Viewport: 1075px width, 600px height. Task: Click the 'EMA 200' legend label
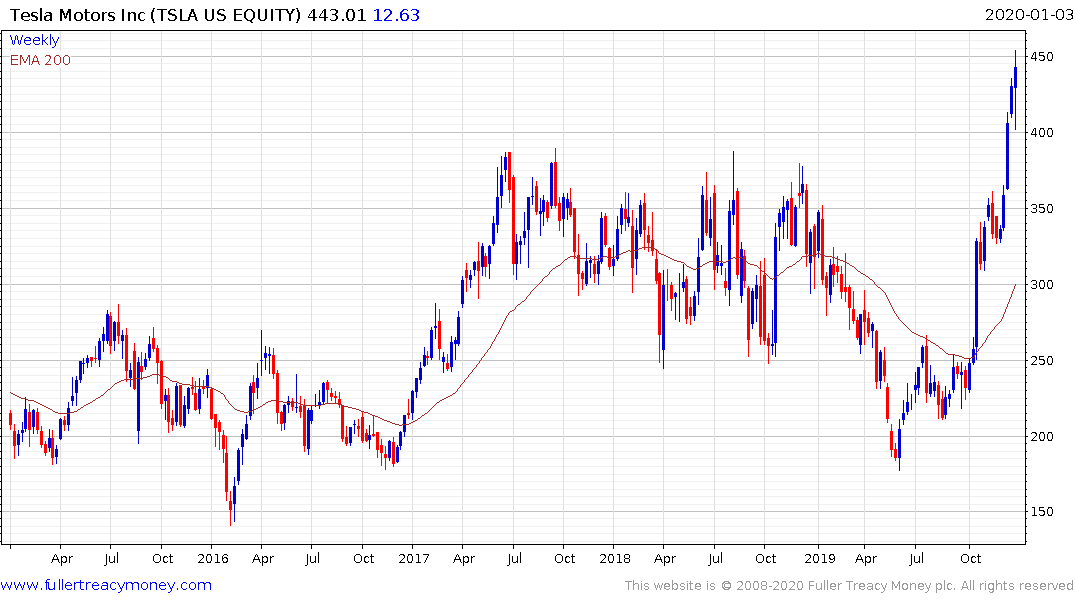(40, 60)
